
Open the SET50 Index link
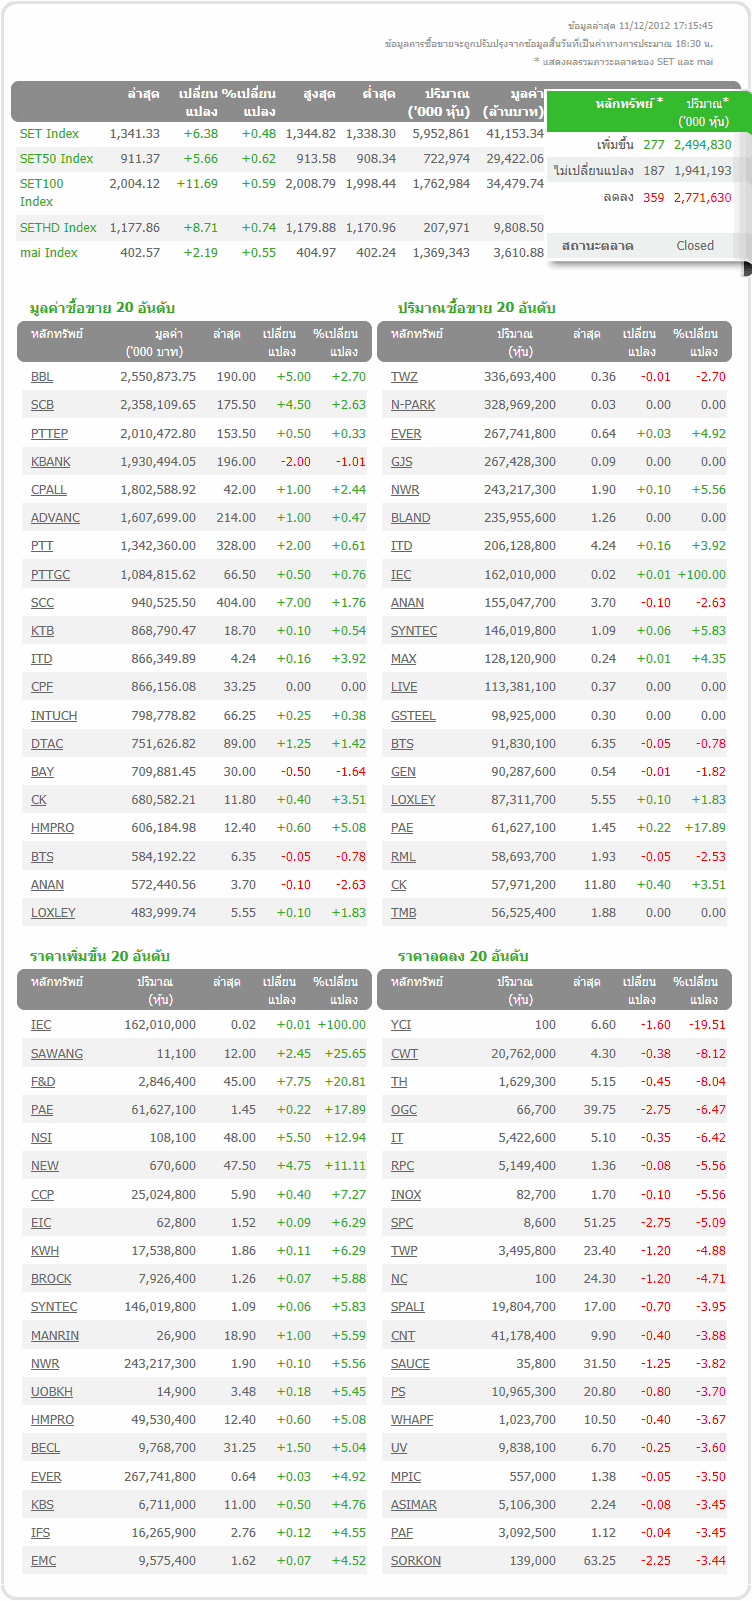click(x=56, y=158)
